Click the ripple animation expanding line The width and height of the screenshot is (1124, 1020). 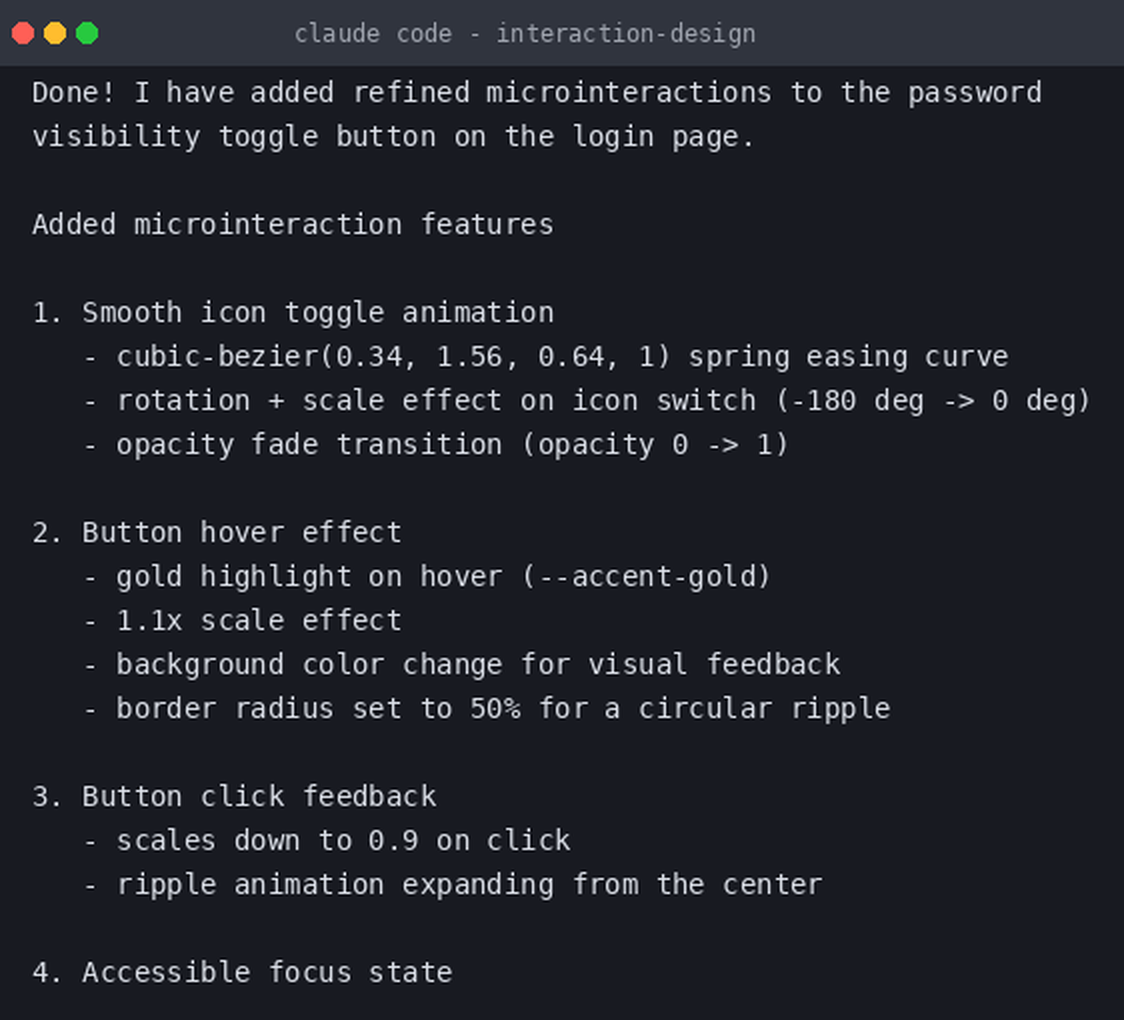click(x=452, y=885)
